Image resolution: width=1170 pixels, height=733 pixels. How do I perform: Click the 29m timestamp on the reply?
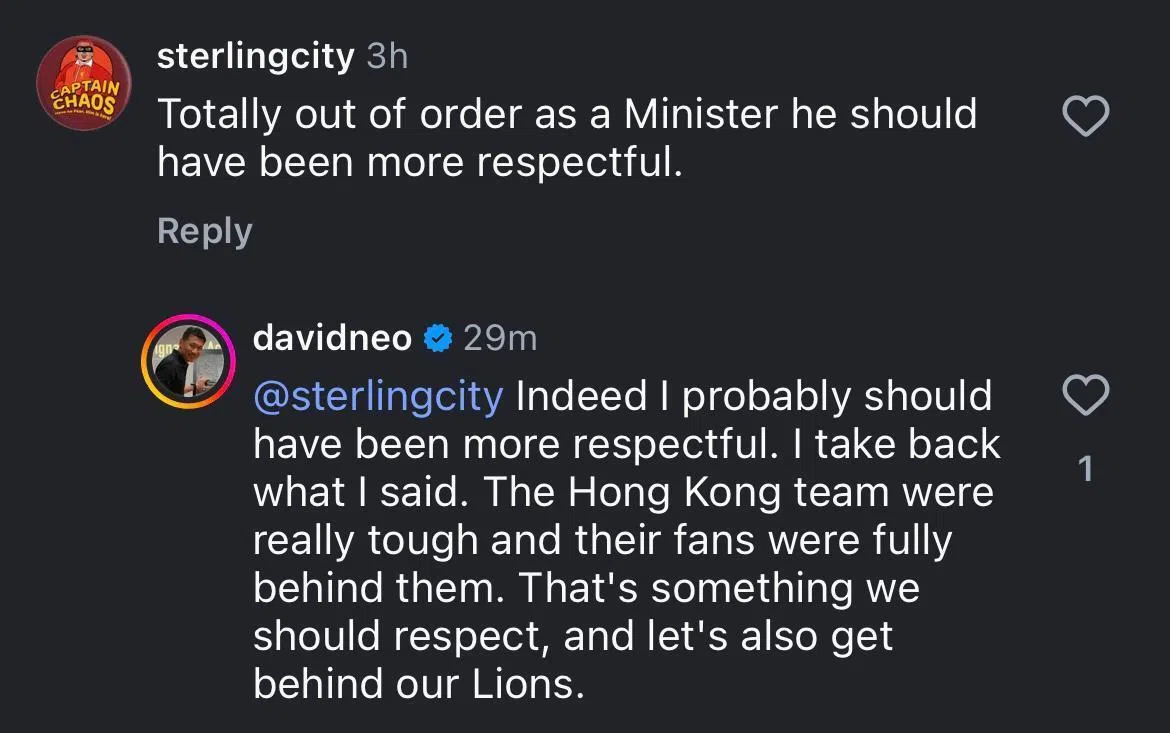(x=500, y=339)
